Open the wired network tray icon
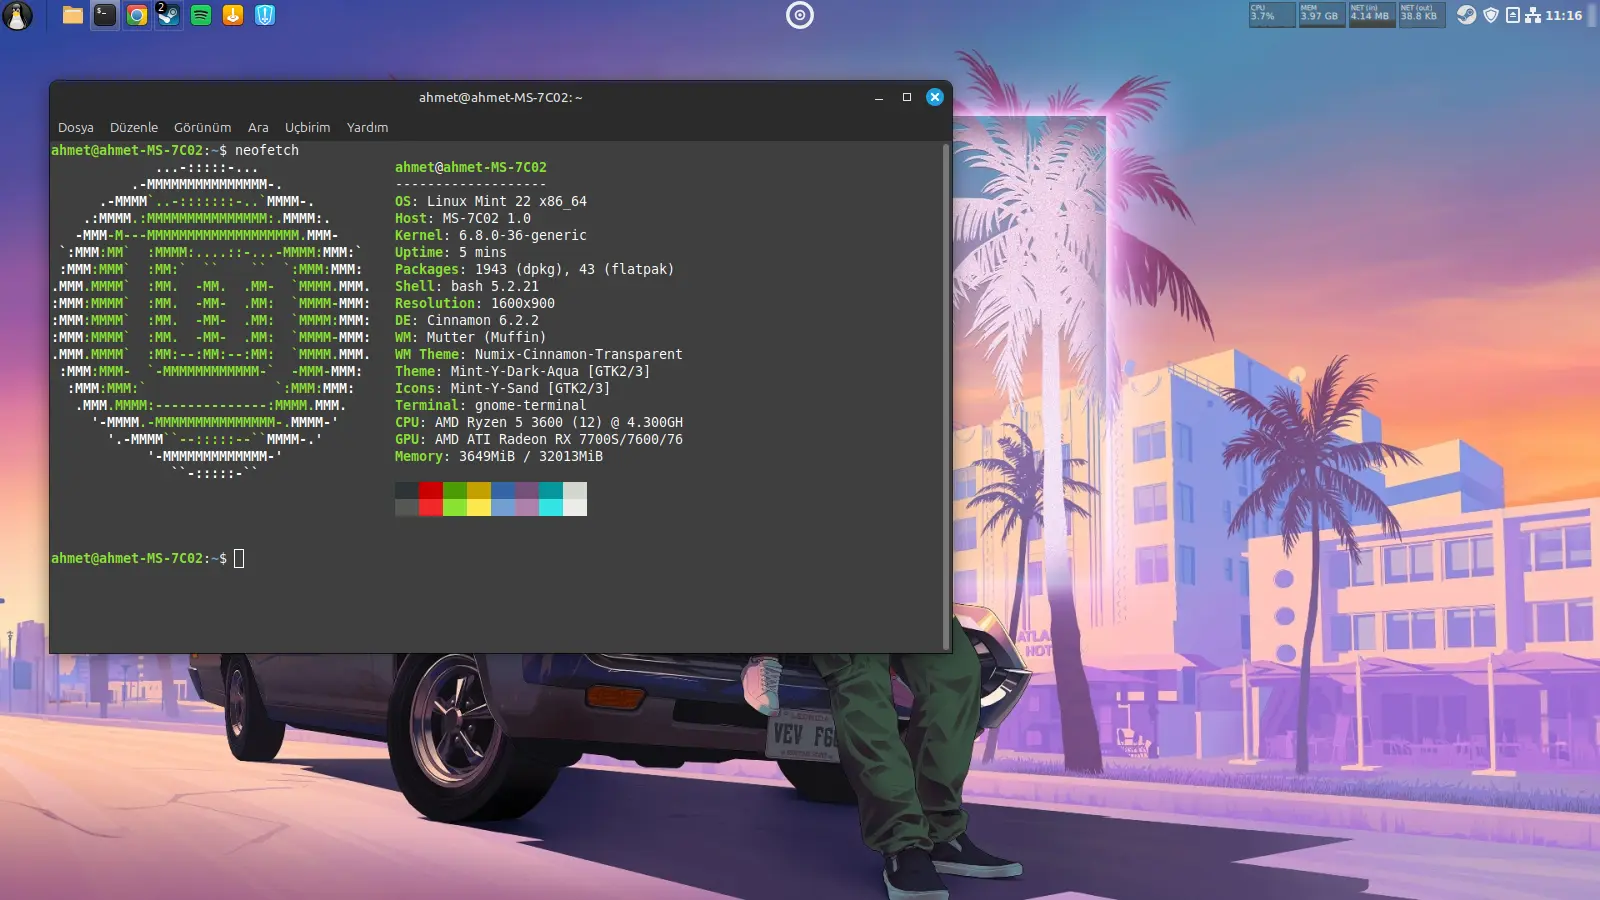Image resolution: width=1600 pixels, height=900 pixels. [1533, 15]
